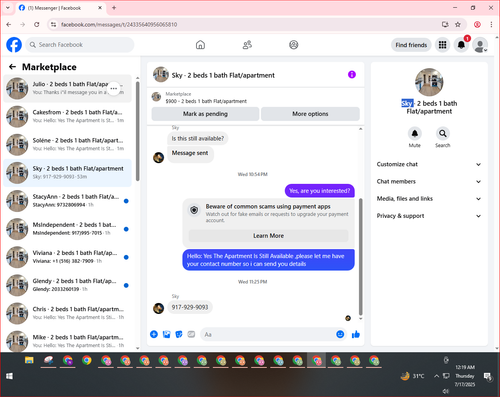Expand Chat members section

pos(429,182)
